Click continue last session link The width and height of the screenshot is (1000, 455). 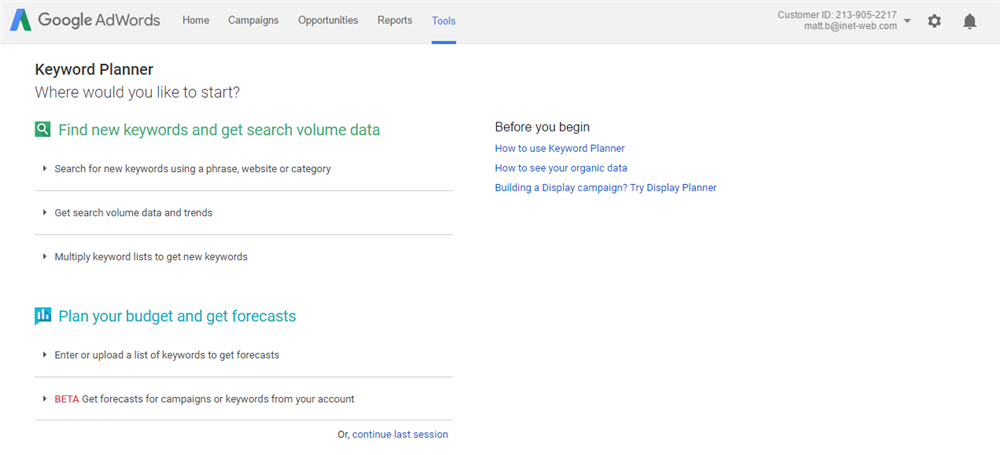coord(401,434)
